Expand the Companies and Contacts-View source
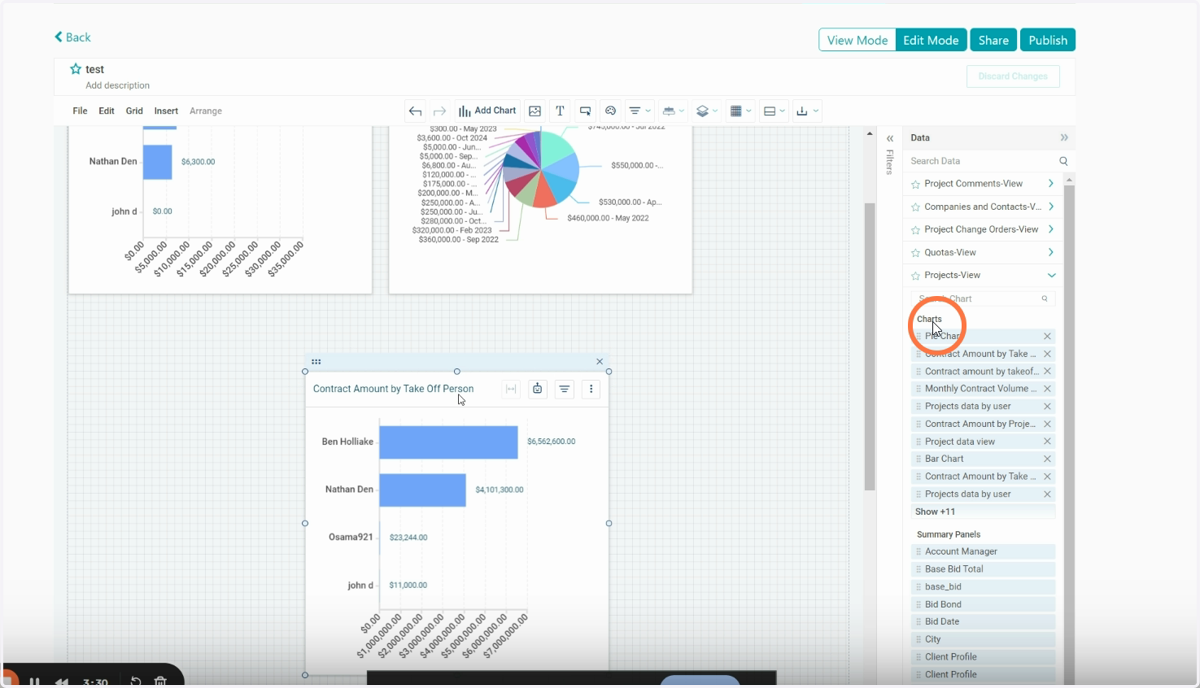Screen dimensions: 1200x688 point(1051,207)
